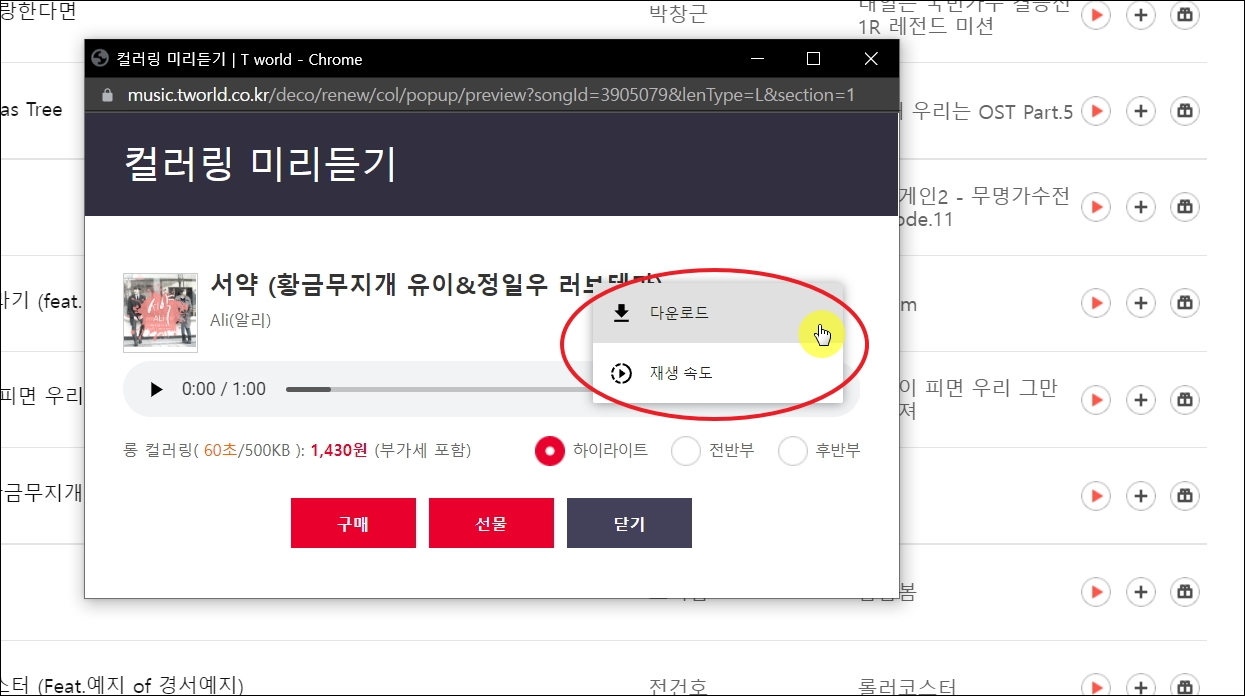This screenshot has height=696, width=1245.
Task: Click the red 구매 button
Action: (353, 523)
